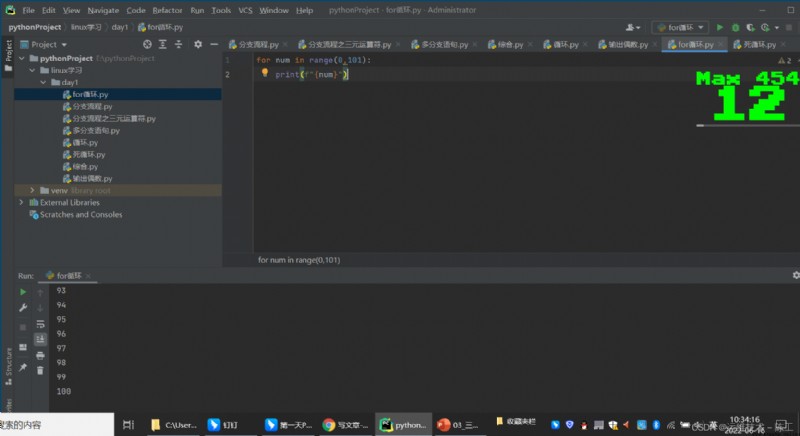Open the Structure vertical side tab
This screenshot has width=800, height=436.
coord(8,366)
